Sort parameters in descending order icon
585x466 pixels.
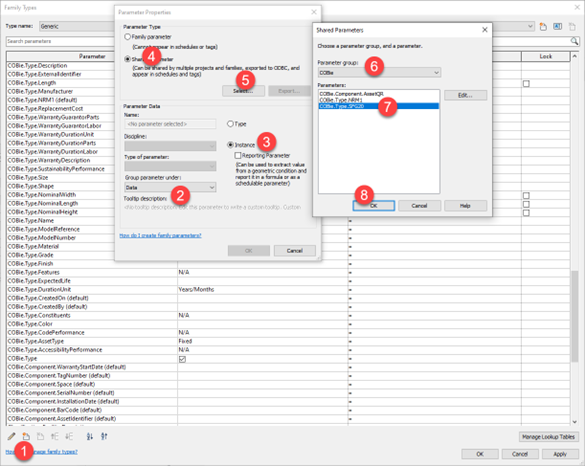[x=104, y=436]
